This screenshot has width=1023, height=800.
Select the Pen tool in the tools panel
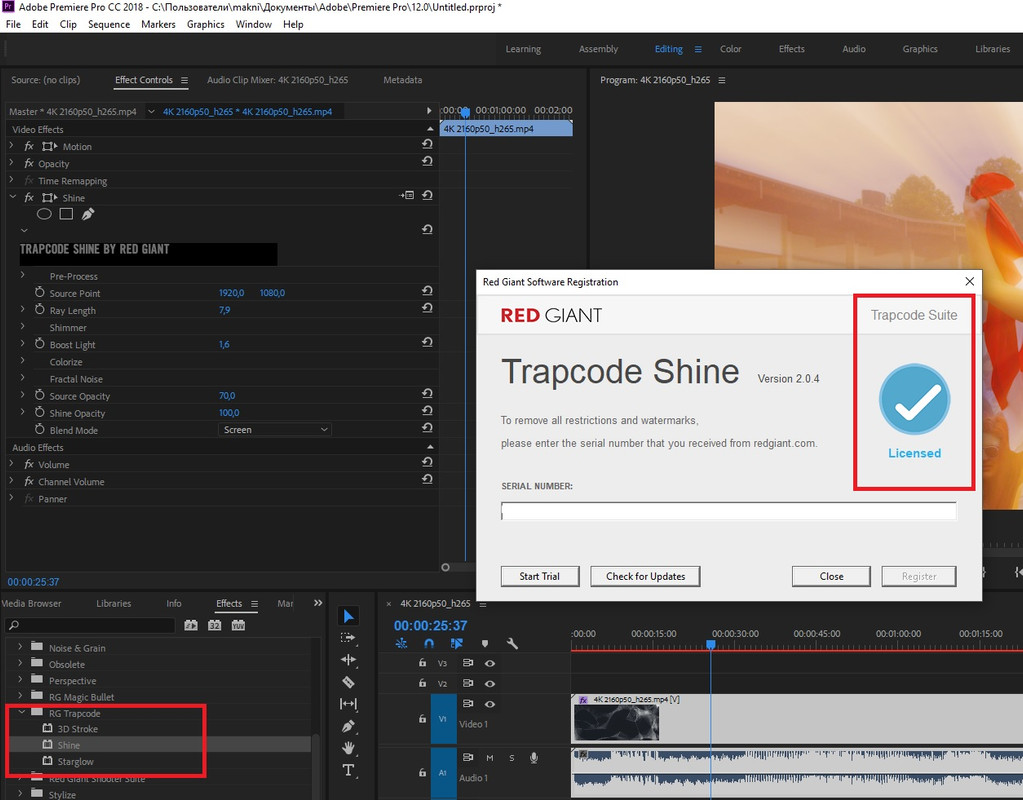pos(348,726)
